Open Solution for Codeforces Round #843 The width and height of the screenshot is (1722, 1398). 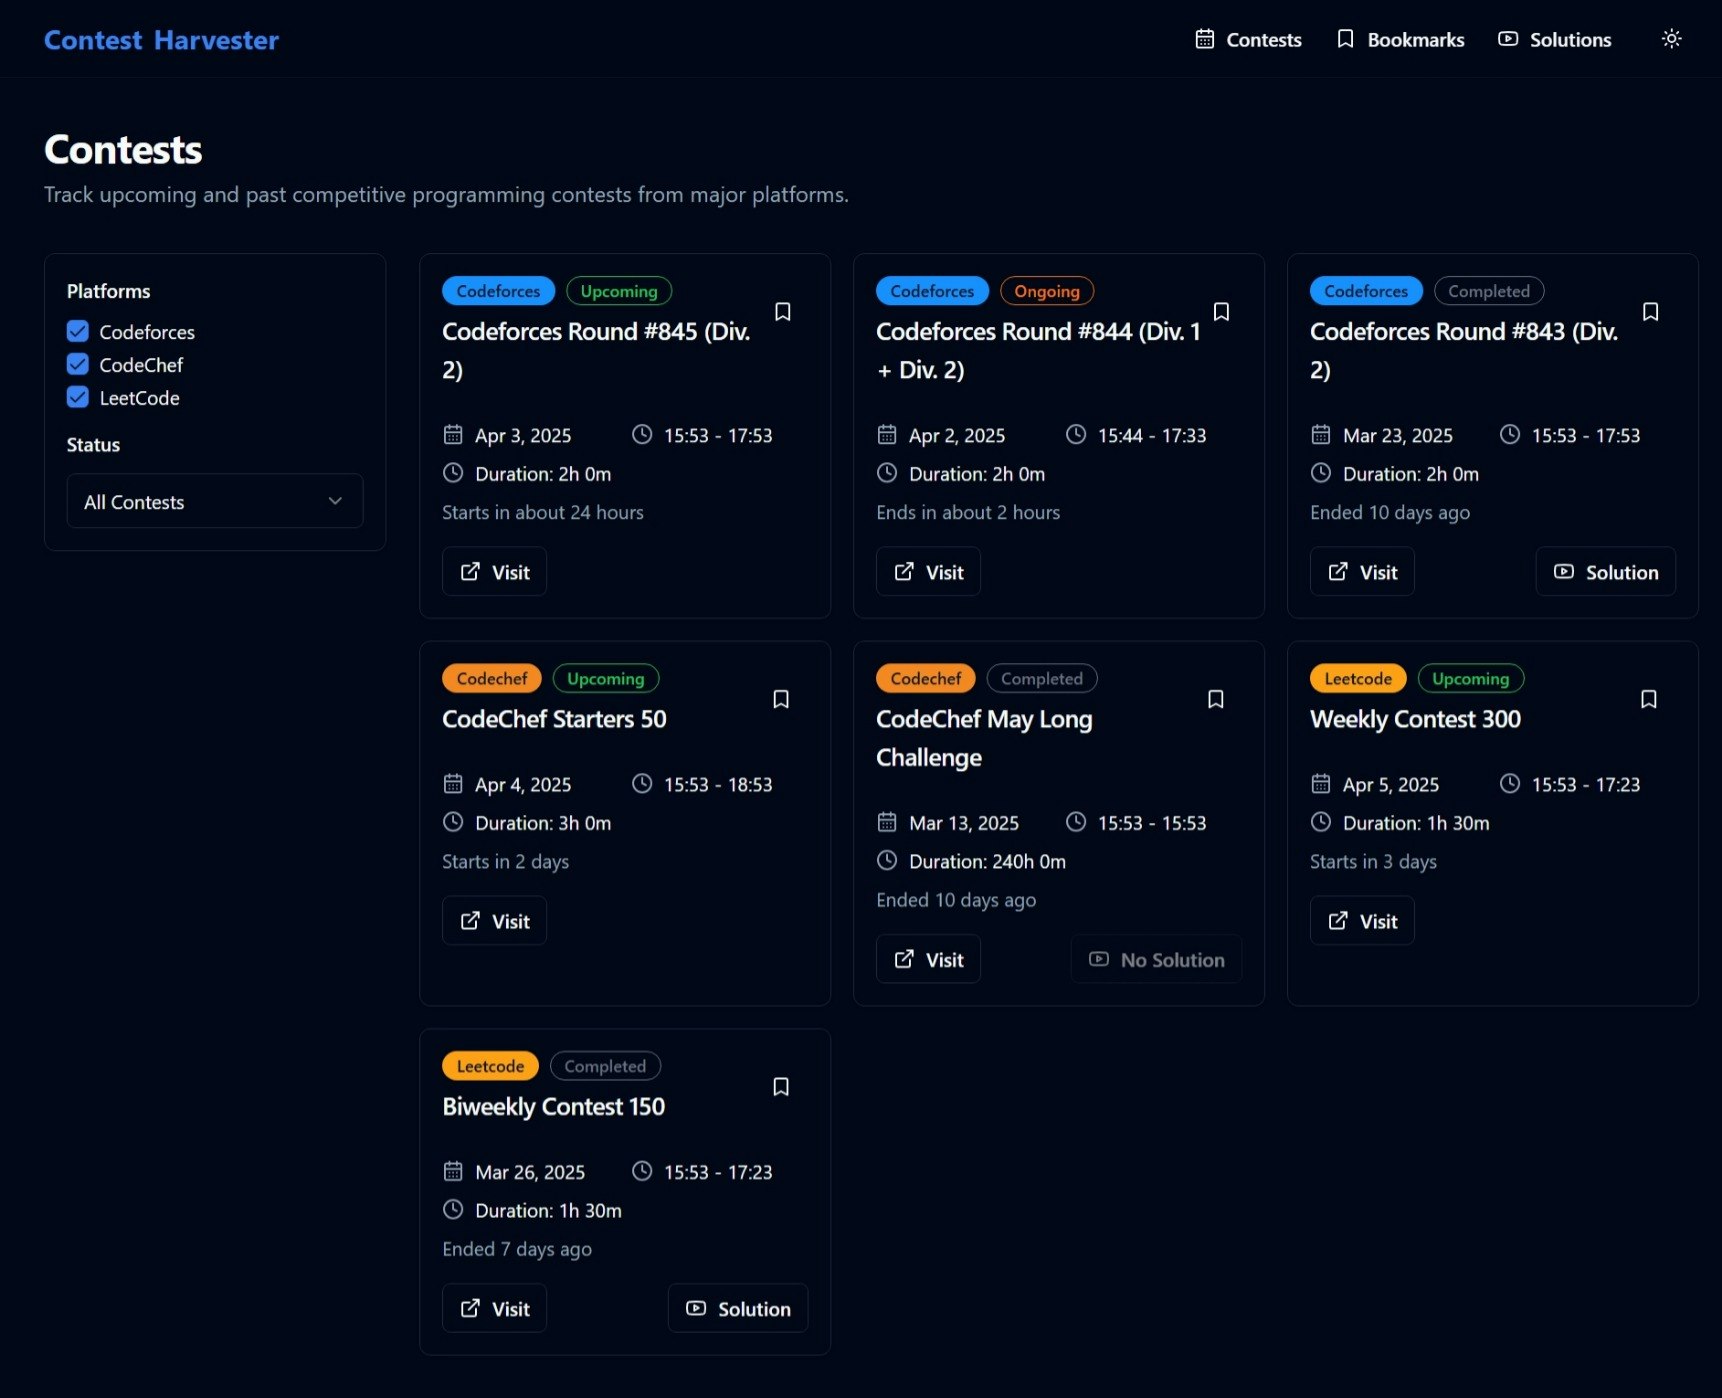(x=1606, y=572)
